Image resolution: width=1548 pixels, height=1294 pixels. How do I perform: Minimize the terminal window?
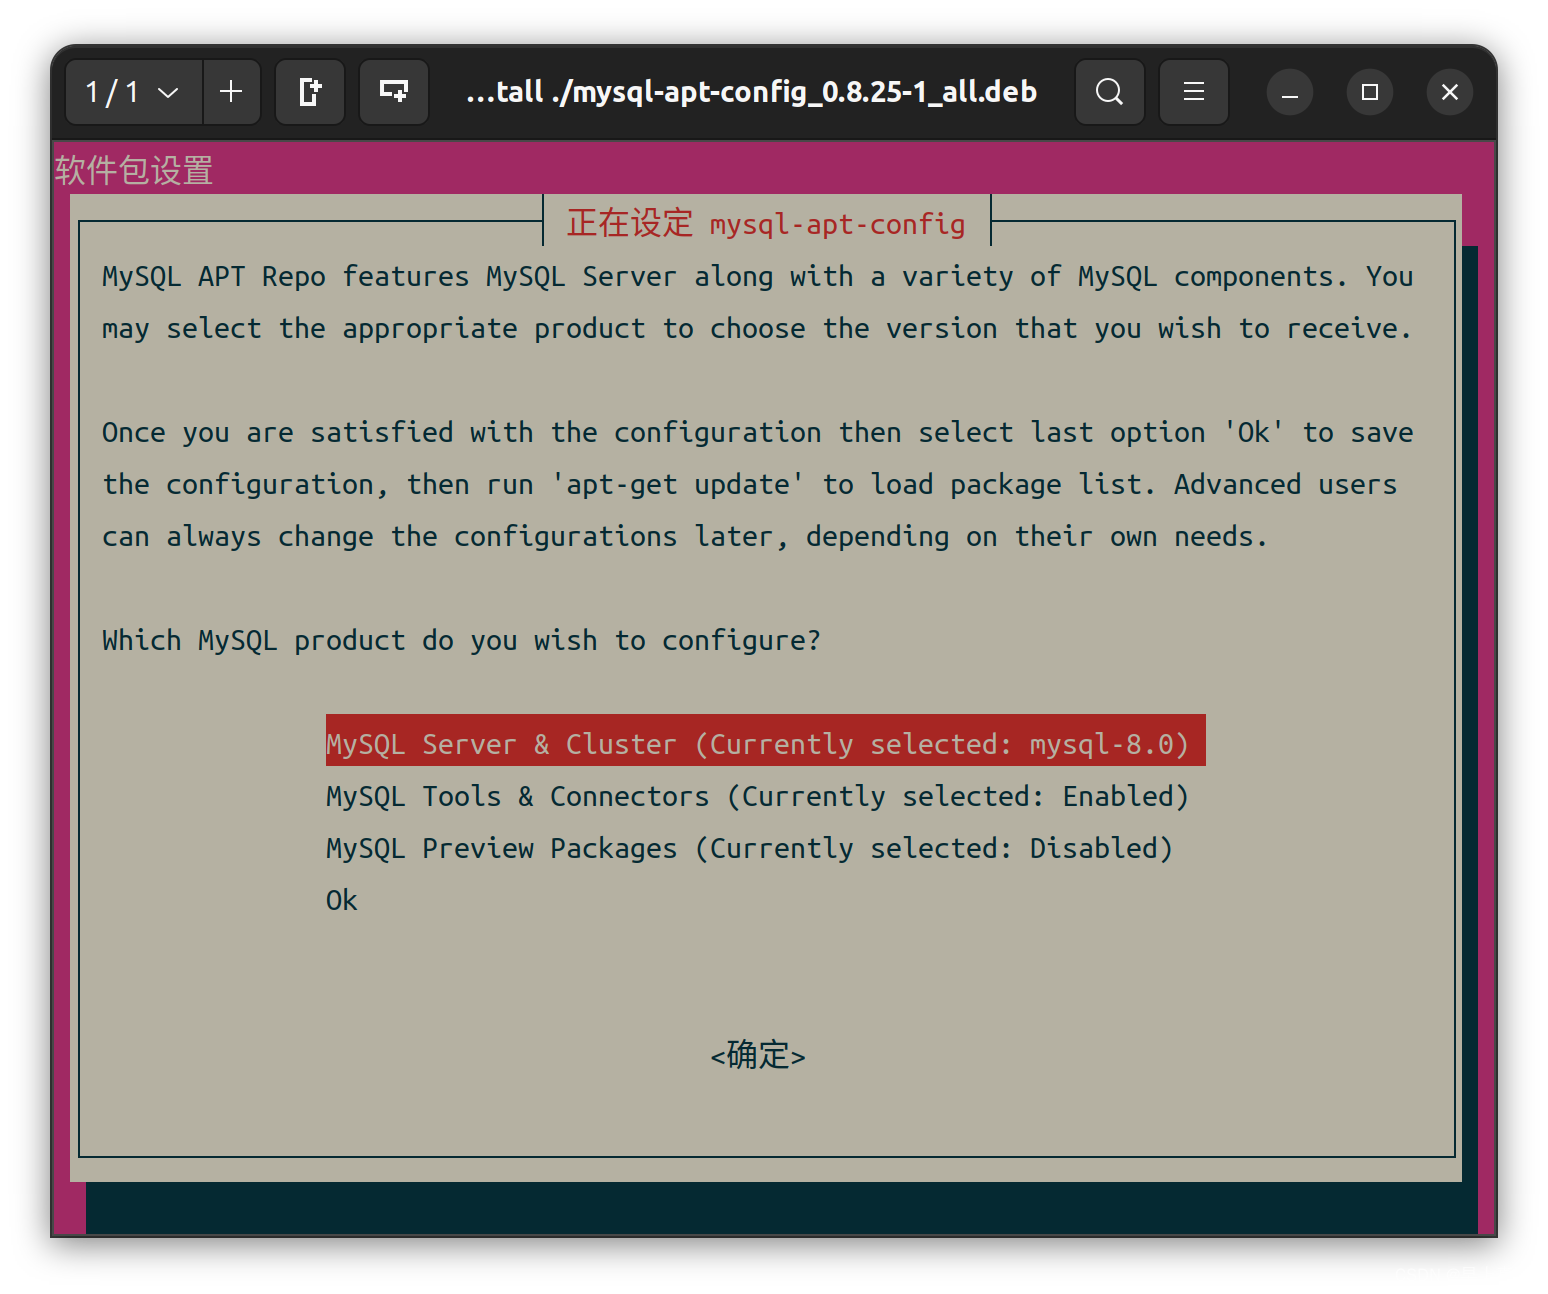(x=1290, y=93)
